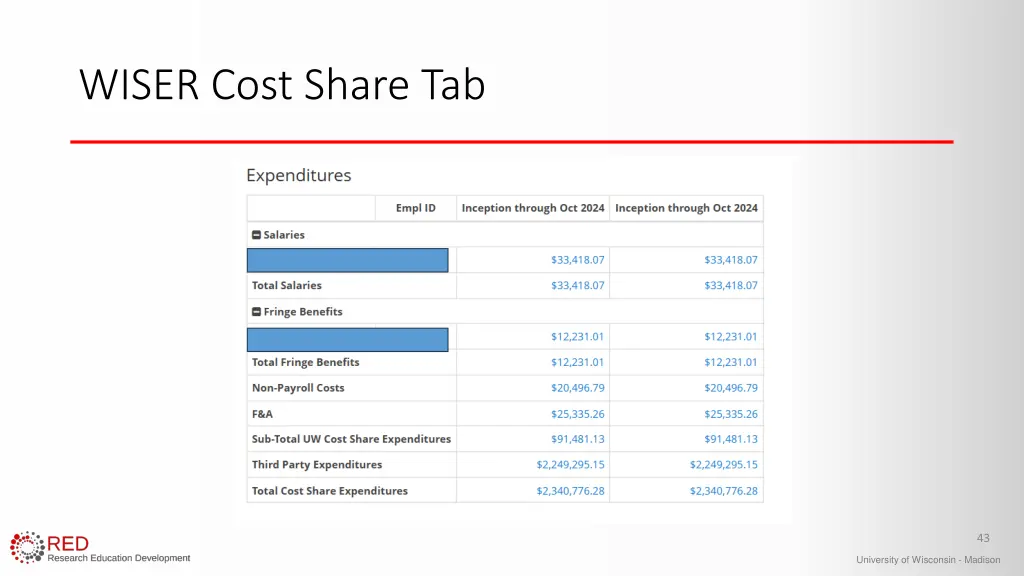Viewport: 1024px width, 576px height.
Task: Open Total Cost Share Expenditures amount, right column
Action: (x=723, y=491)
